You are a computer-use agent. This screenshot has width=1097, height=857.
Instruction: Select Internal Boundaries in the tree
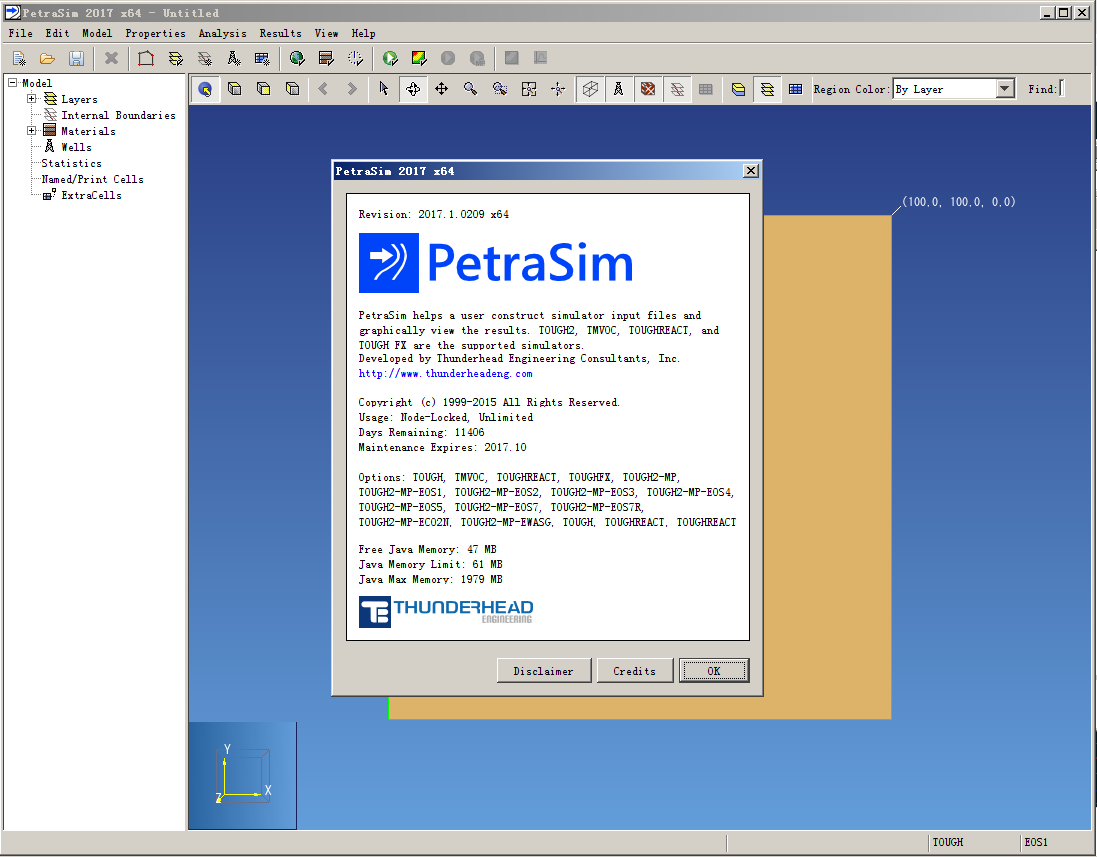point(118,115)
